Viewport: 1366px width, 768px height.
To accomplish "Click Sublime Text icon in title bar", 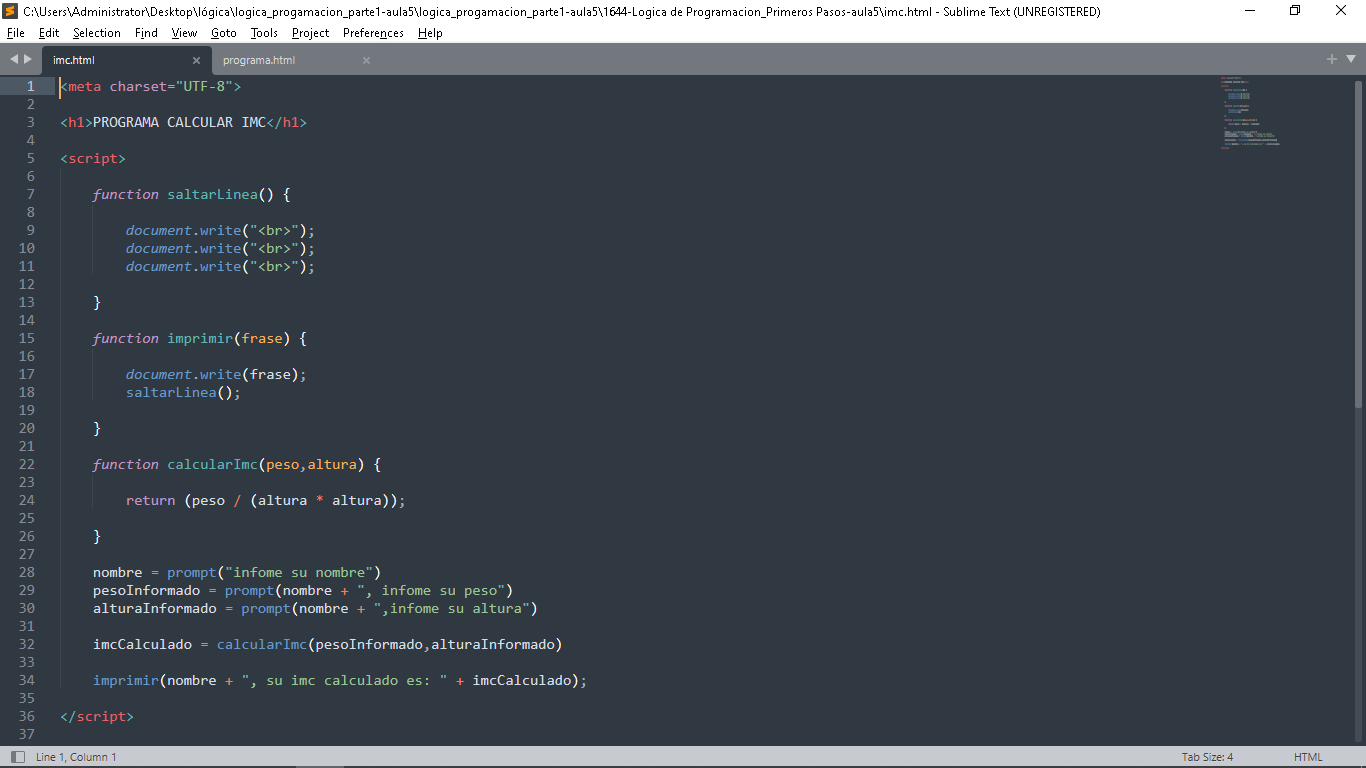I will 10,11.
